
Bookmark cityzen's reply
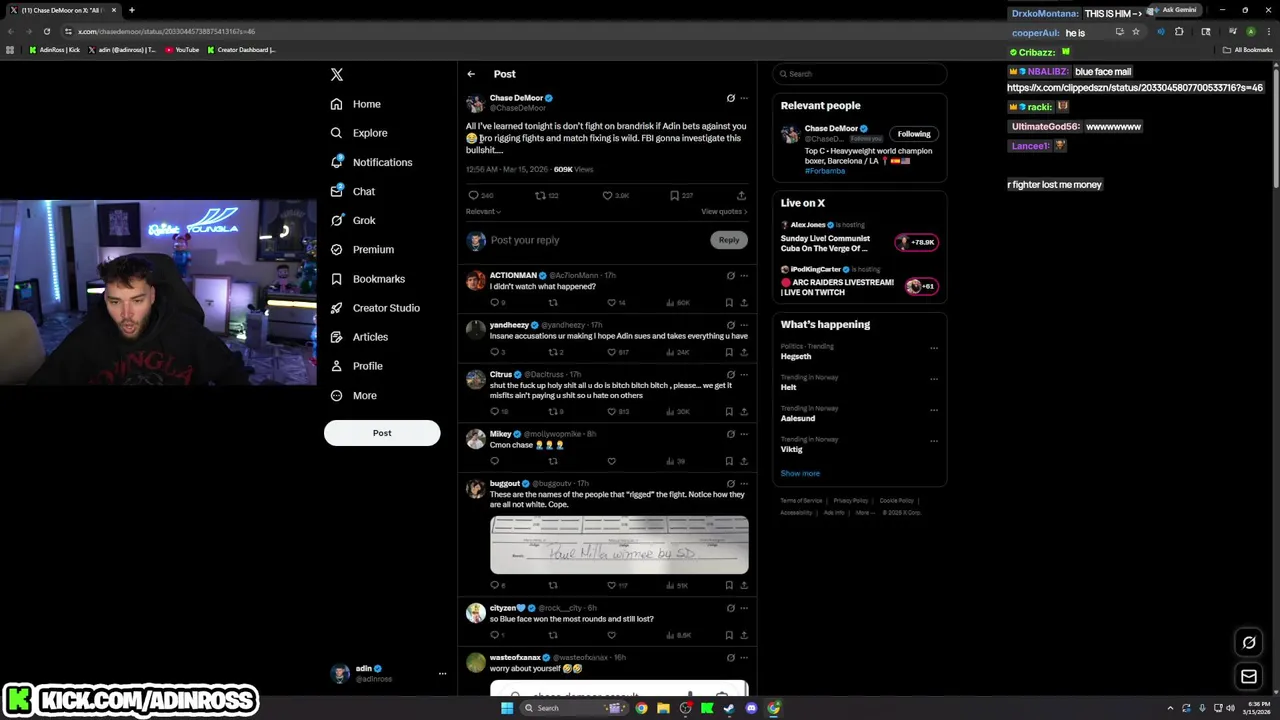pos(729,635)
